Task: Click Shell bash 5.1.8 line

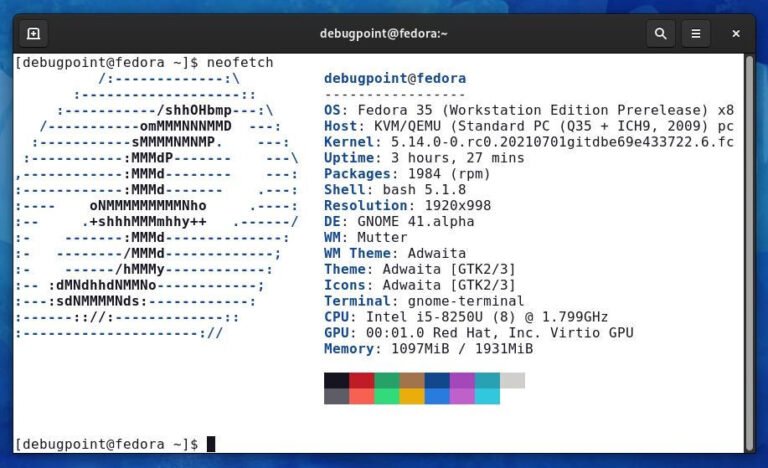Action: (x=395, y=190)
